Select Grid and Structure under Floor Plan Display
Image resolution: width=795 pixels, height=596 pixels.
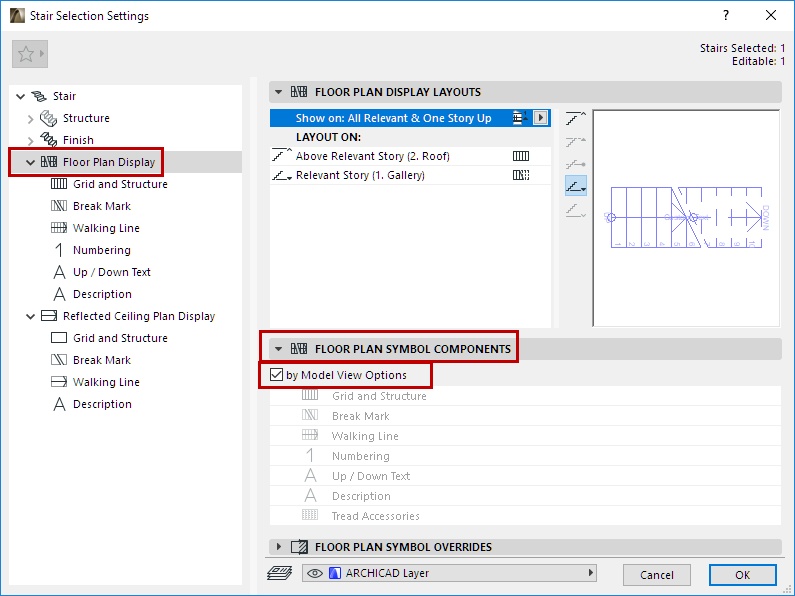tap(120, 184)
